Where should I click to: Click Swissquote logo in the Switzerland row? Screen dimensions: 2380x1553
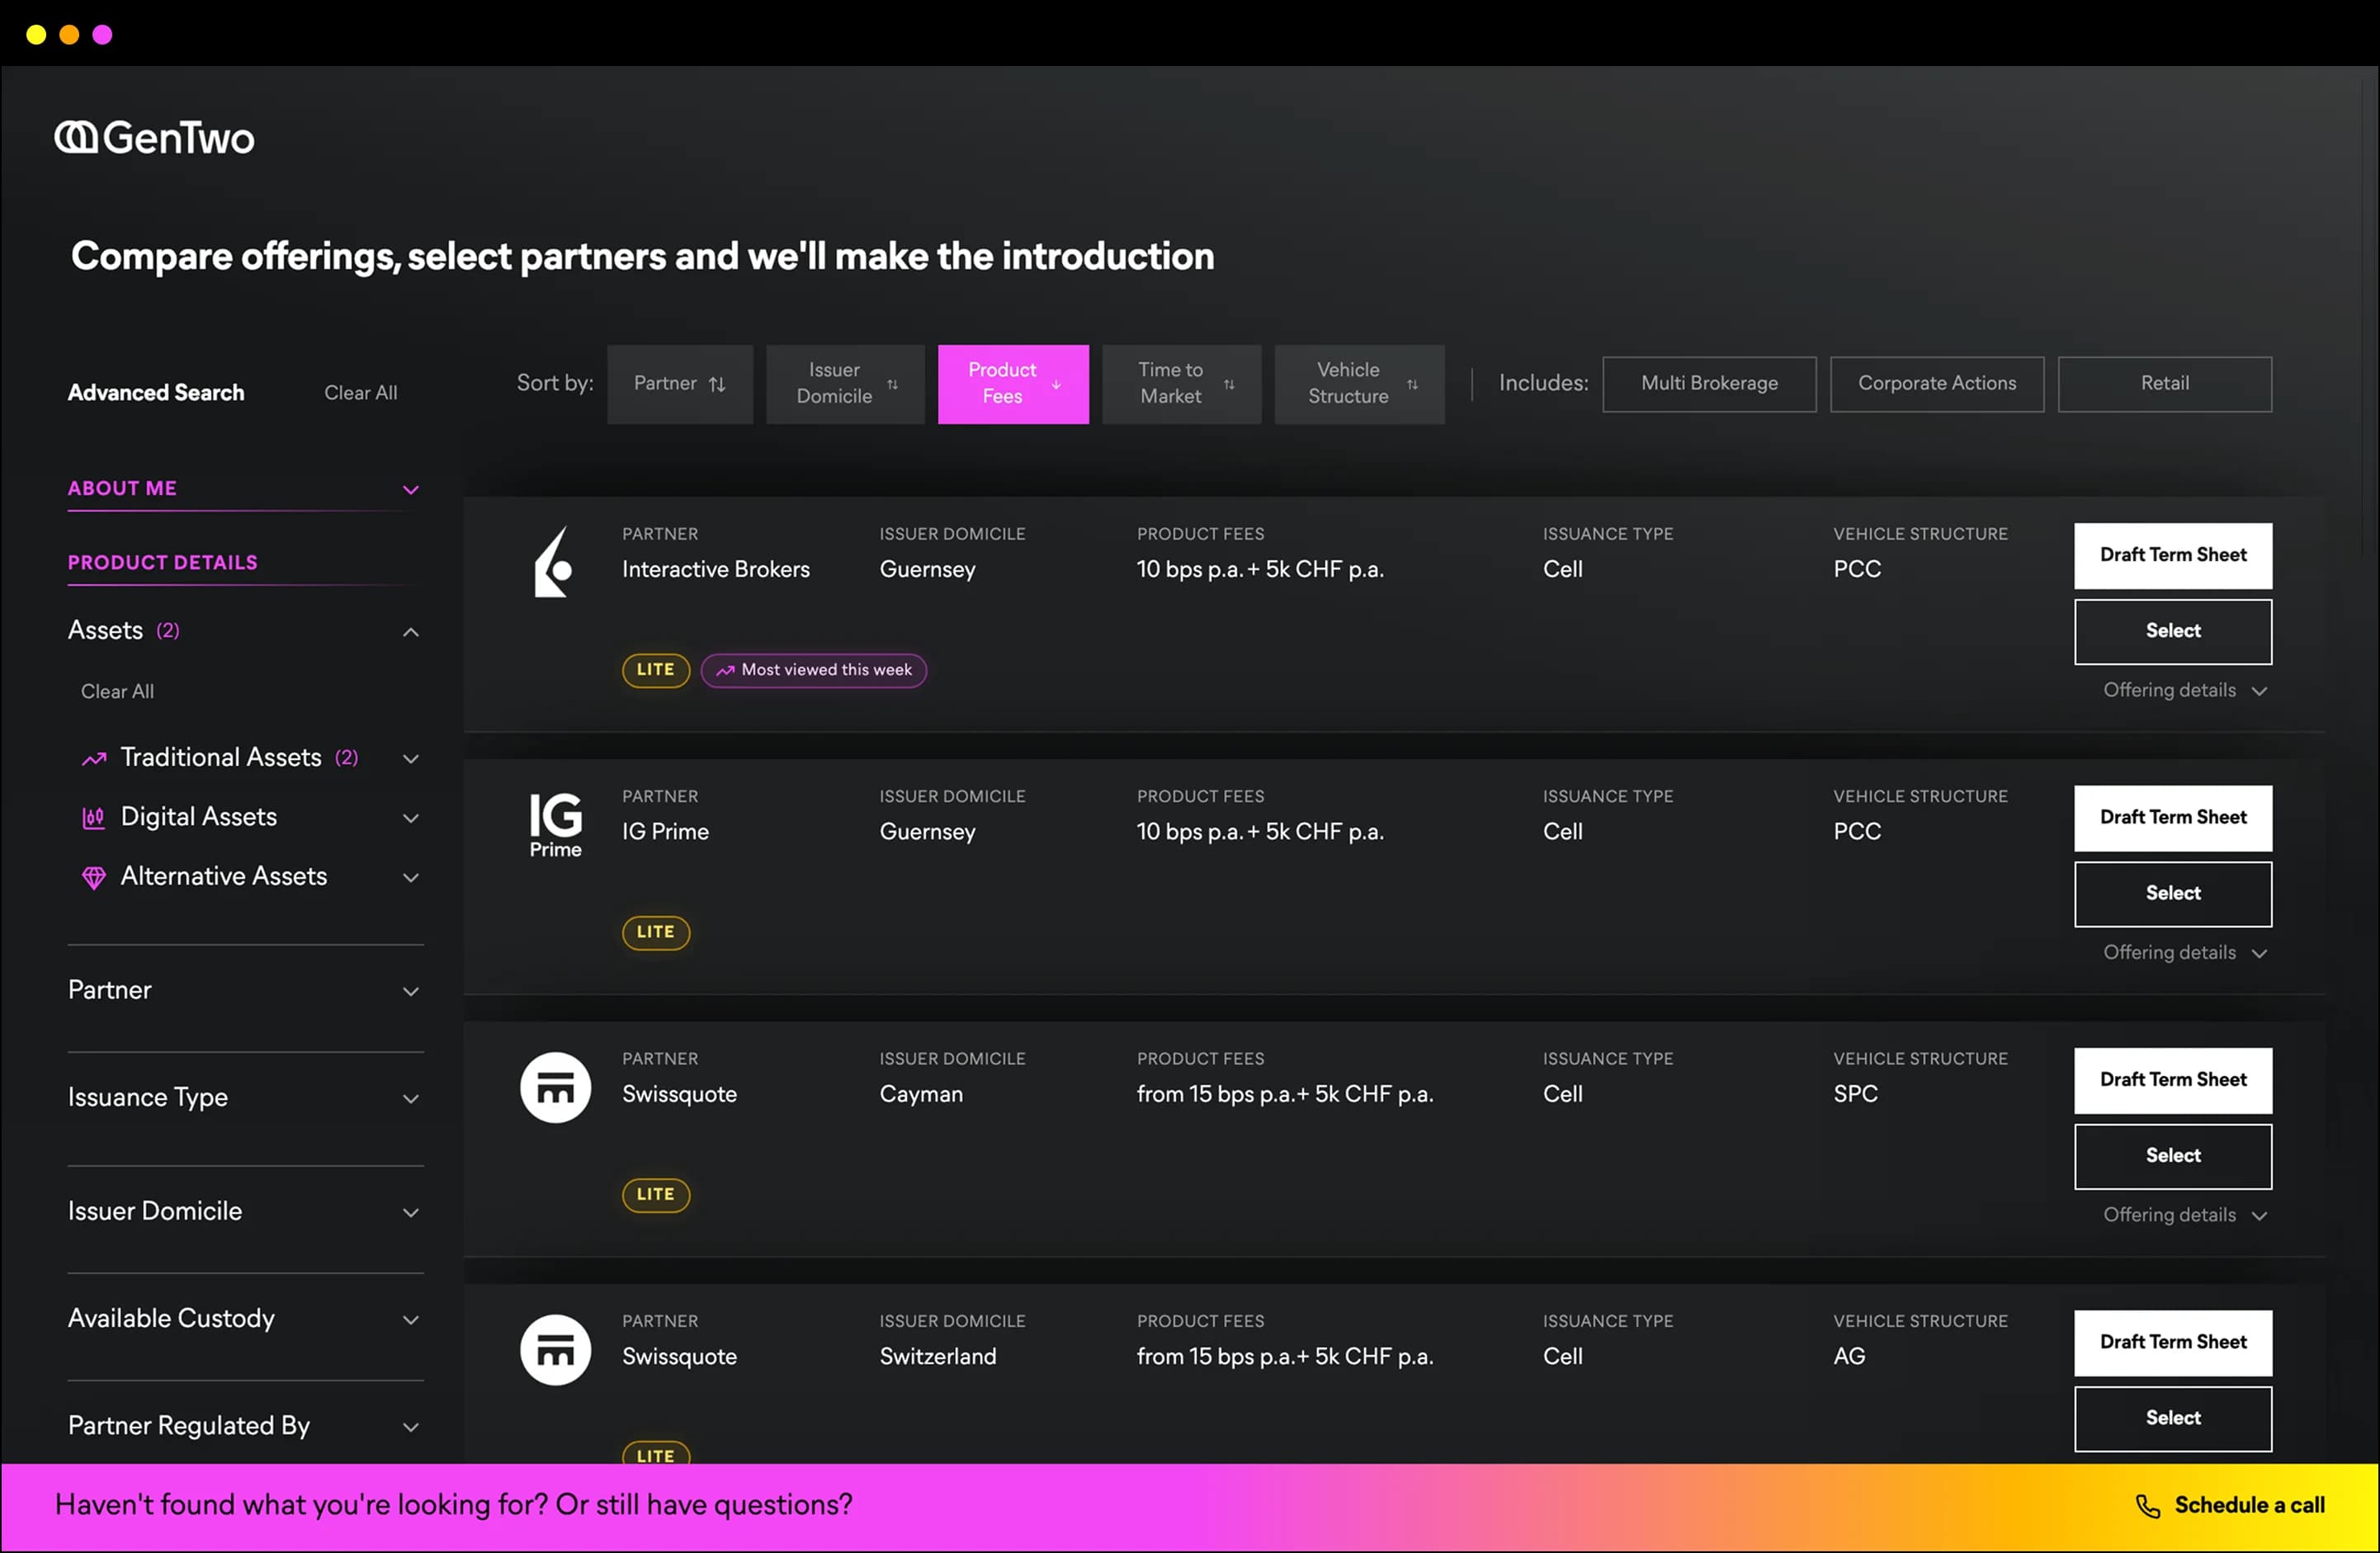click(555, 1349)
